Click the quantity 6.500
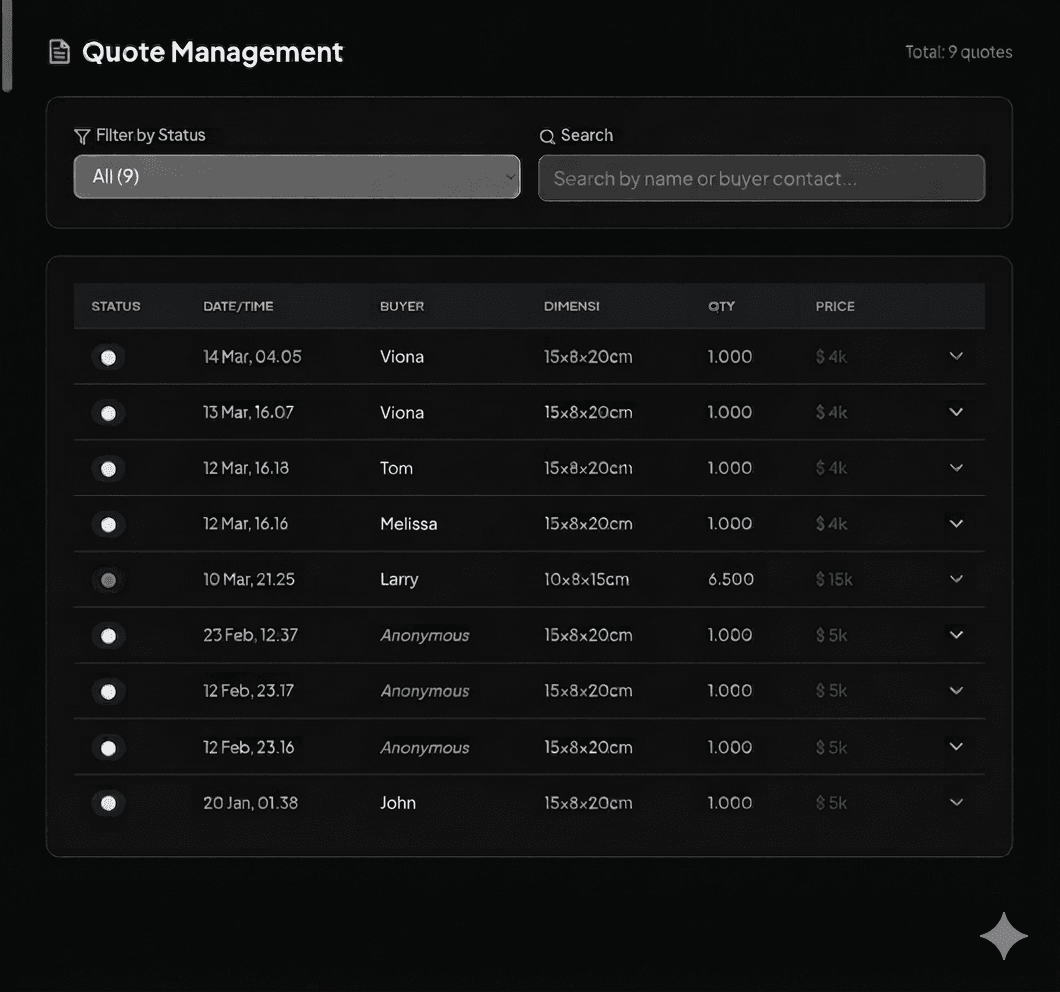Viewport: 1060px width, 992px height. [x=730, y=580]
